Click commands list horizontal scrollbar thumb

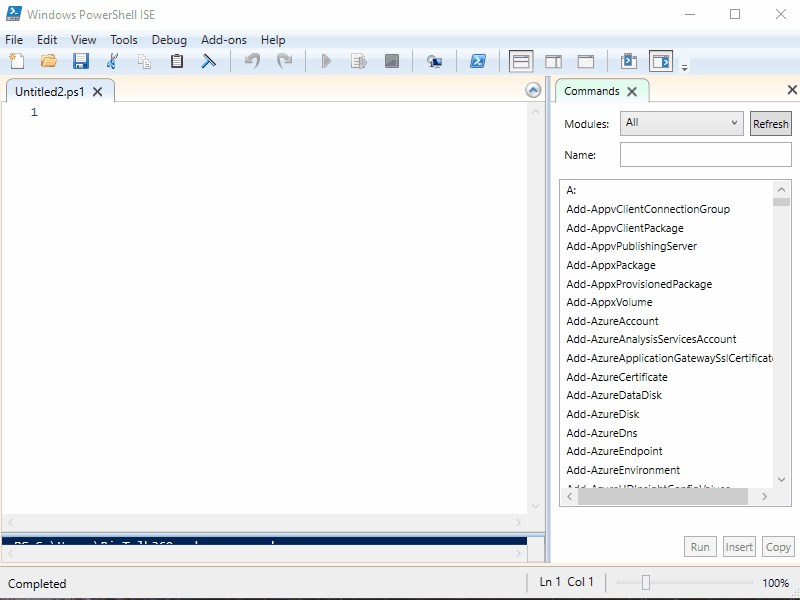tap(663, 496)
